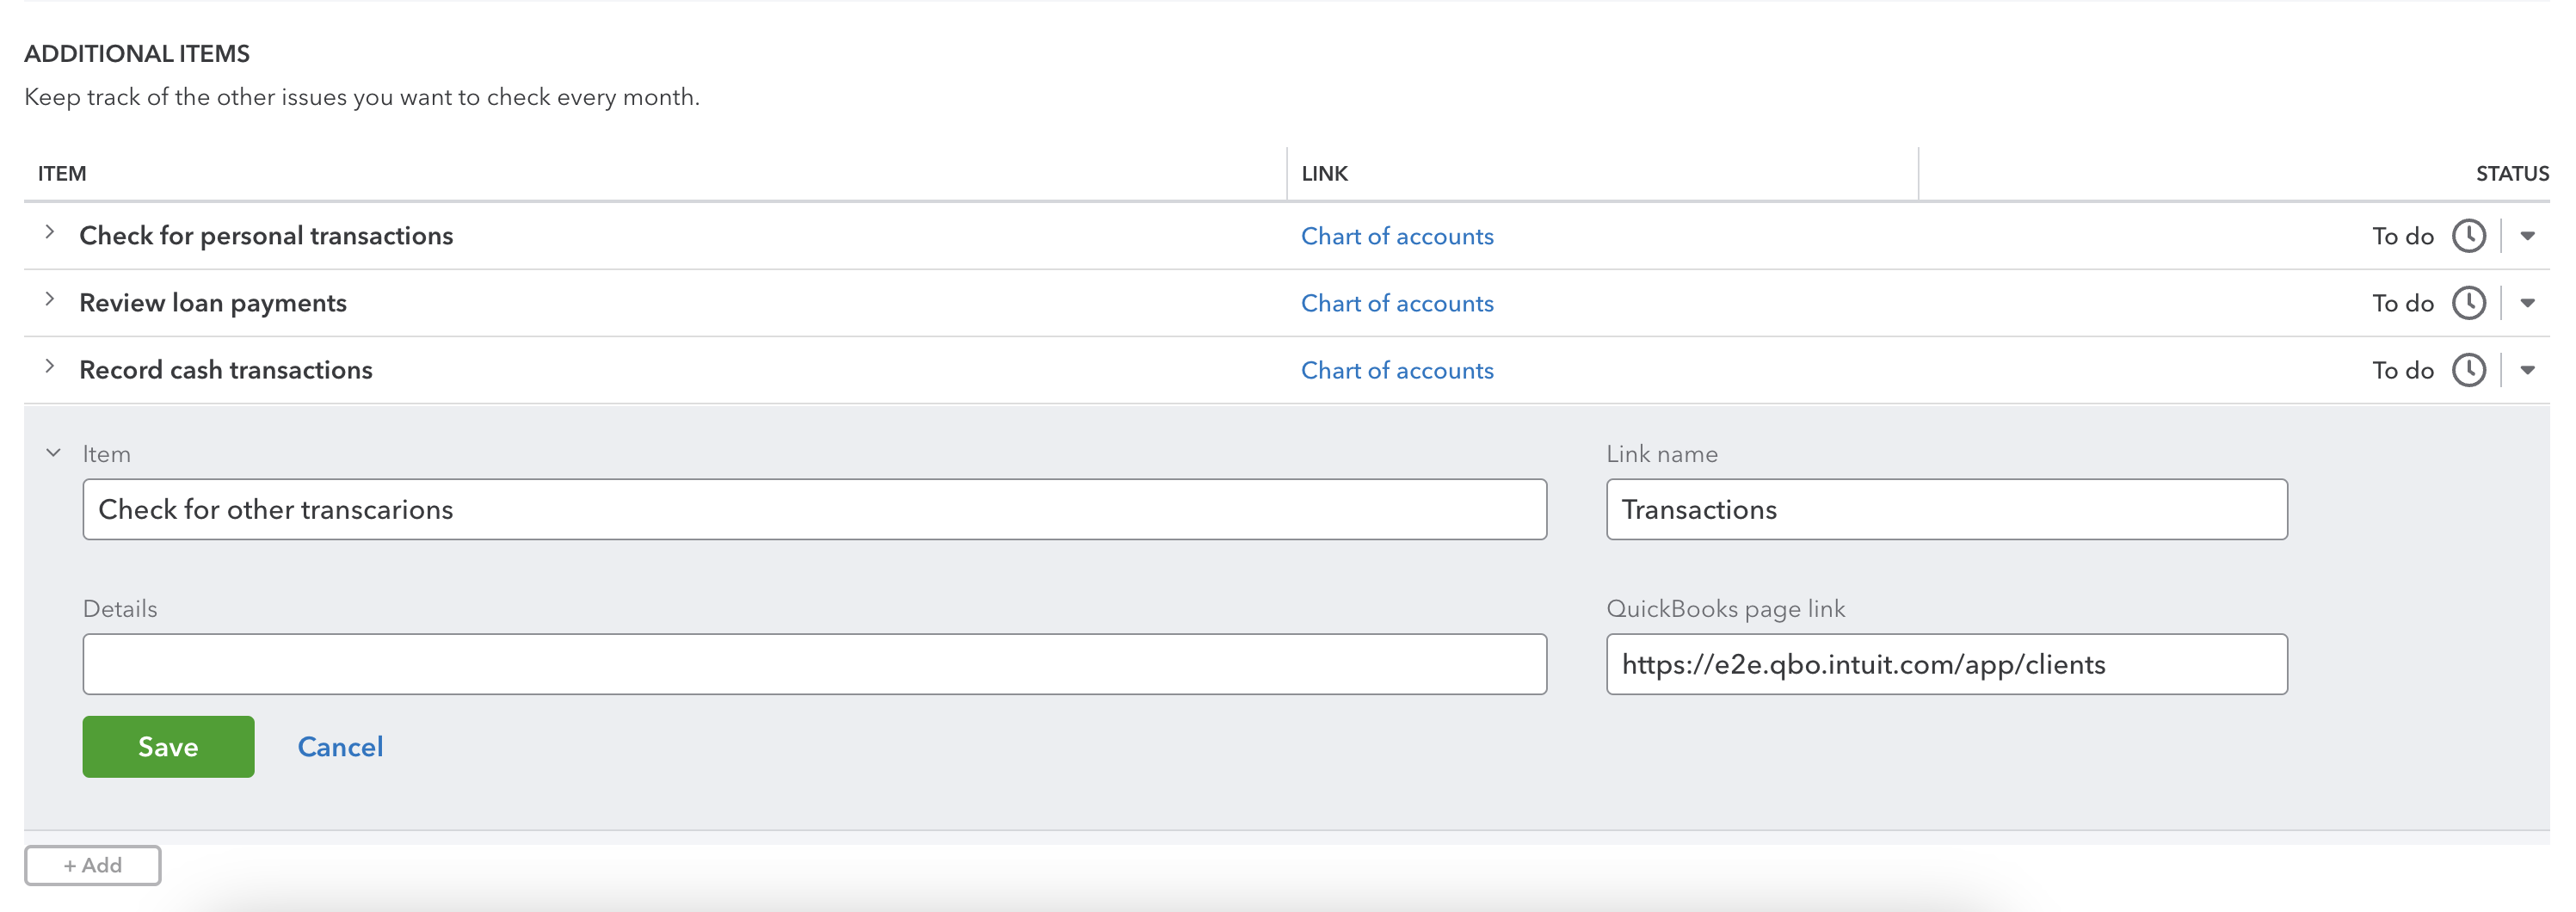Focus the Link name input field
The width and height of the screenshot is (2576, 912).
pyautogui.click(x=1946, y=509)
